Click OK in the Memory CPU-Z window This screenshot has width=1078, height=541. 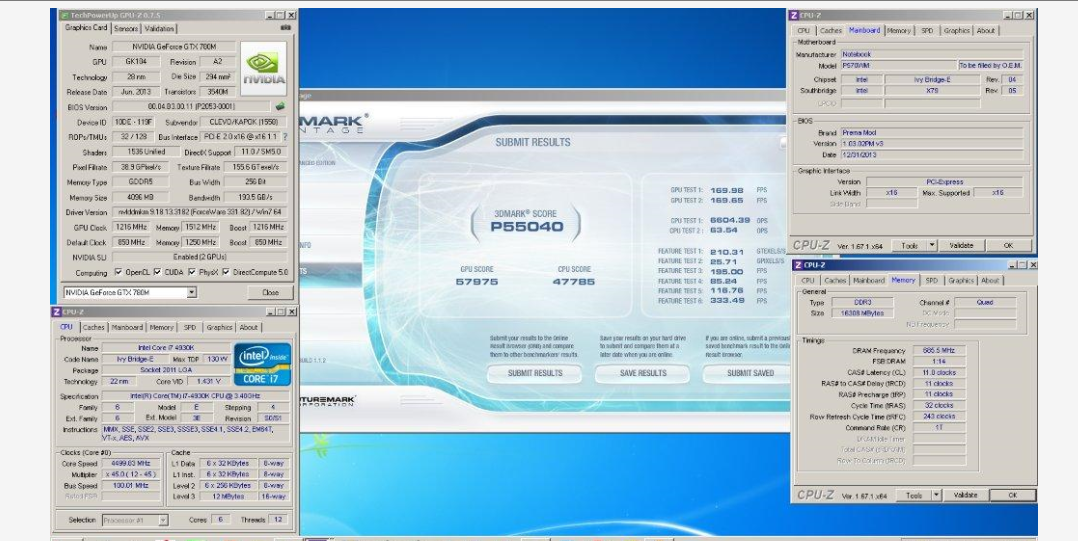[1012, 495]
